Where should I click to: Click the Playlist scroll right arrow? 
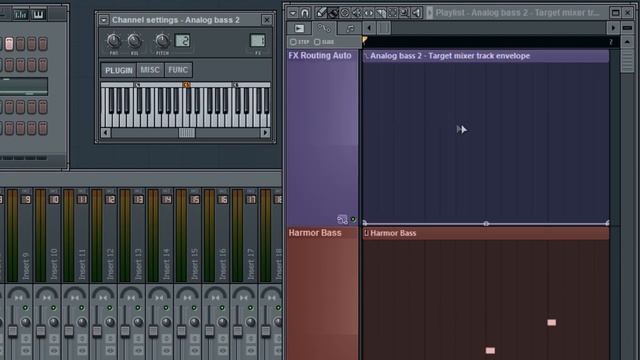click(613, 28)
